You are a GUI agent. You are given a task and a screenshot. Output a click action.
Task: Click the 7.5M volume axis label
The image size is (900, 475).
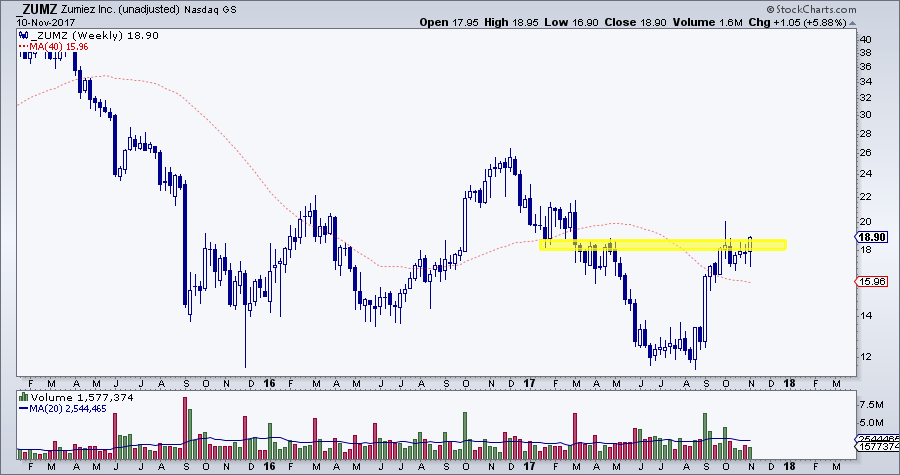pyautogui.click(x=872, y=404)
